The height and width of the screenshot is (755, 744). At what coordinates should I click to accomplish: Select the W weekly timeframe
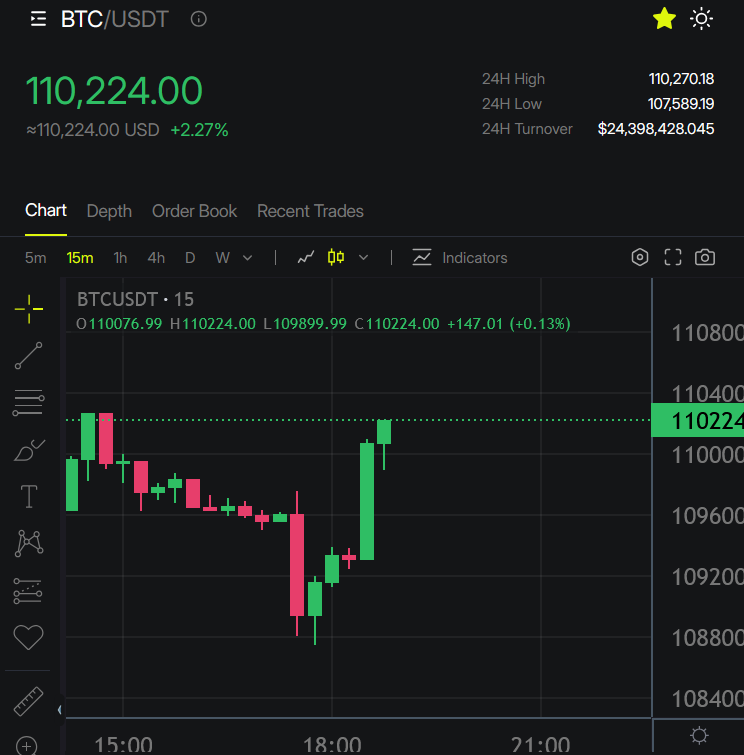(x=222, y=258)
